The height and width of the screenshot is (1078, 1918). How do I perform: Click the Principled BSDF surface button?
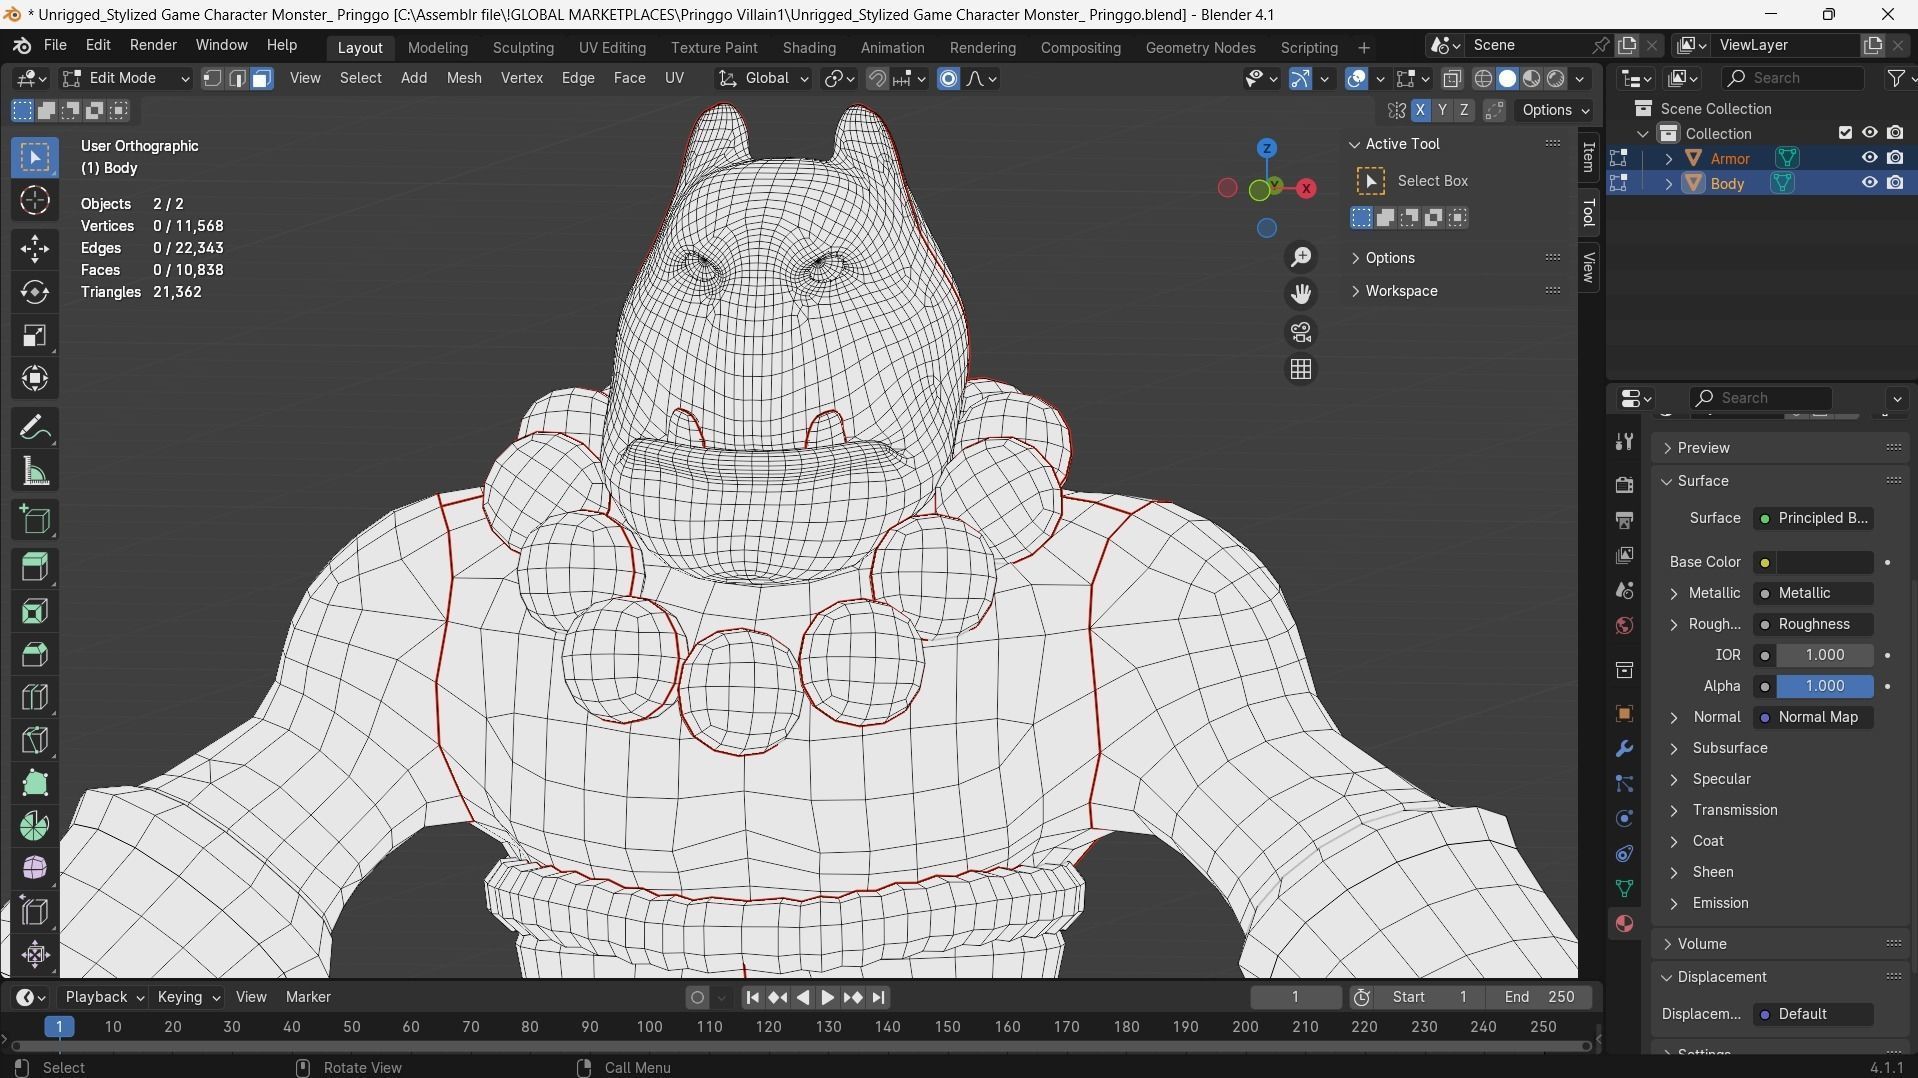1814,519
